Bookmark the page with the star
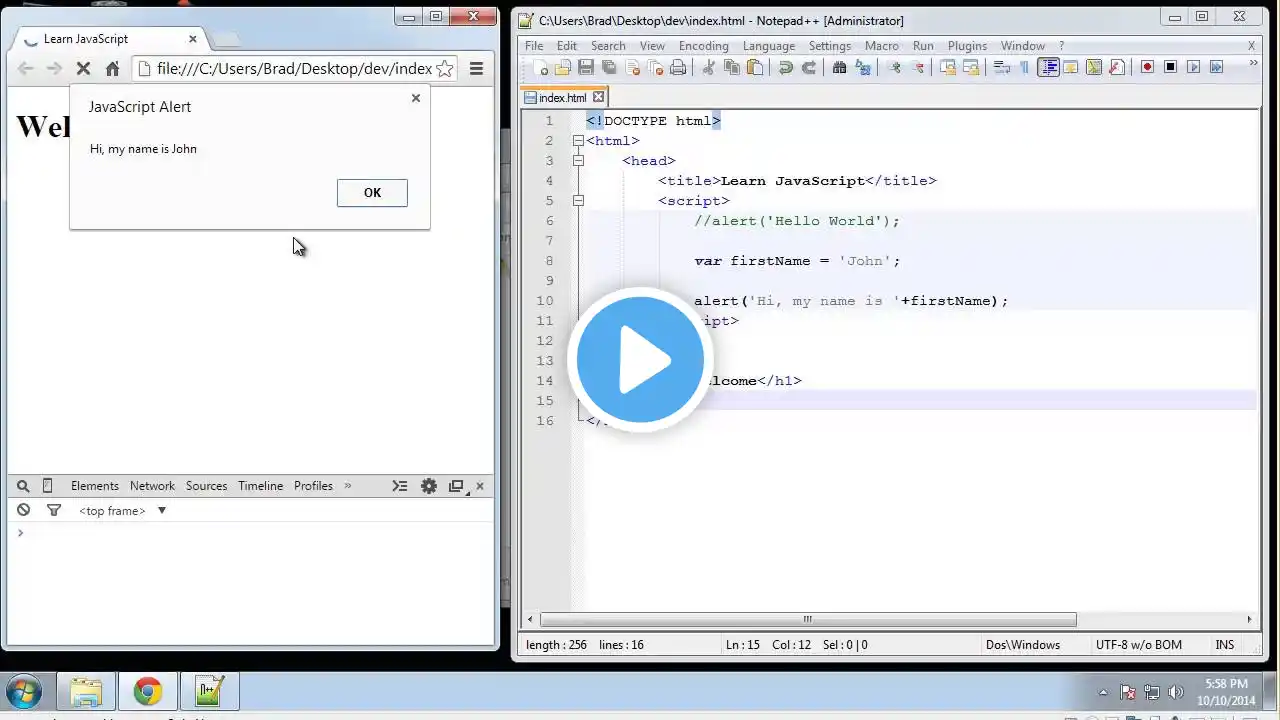The height and width of the screenshot is (720, 1280). pos(445,68)
